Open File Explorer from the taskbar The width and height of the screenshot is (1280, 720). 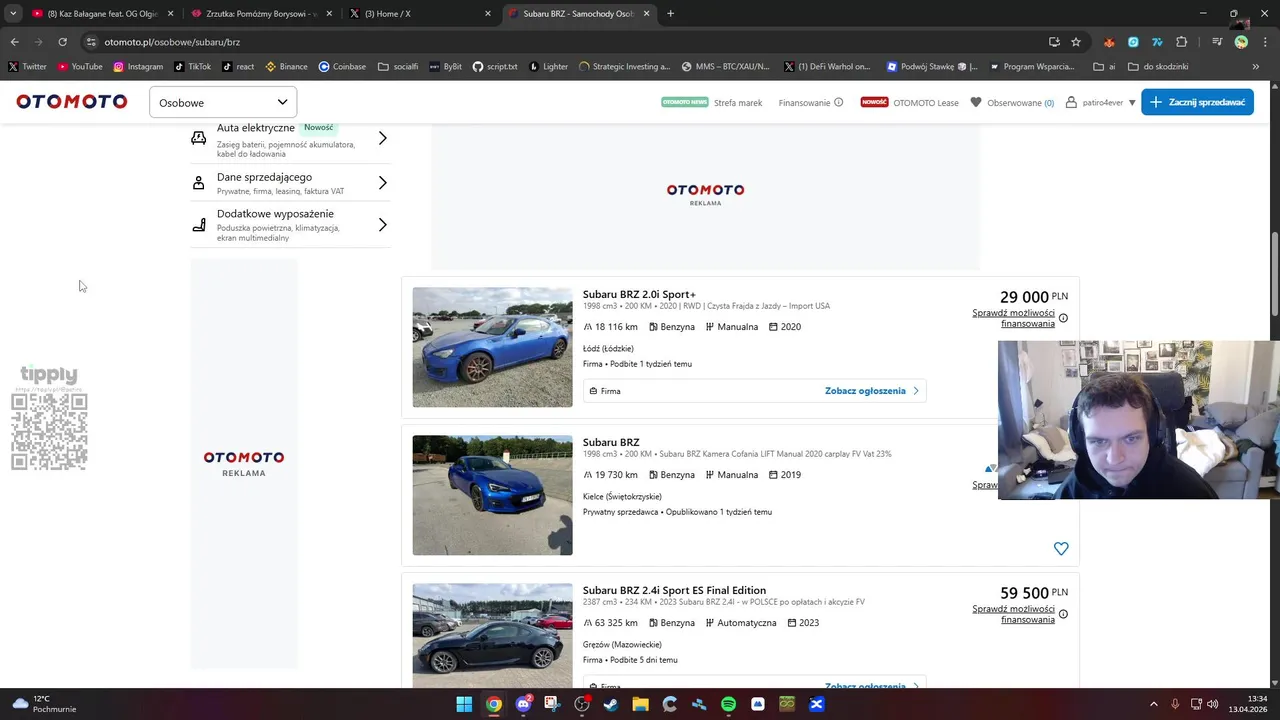(x=640, y=704)
